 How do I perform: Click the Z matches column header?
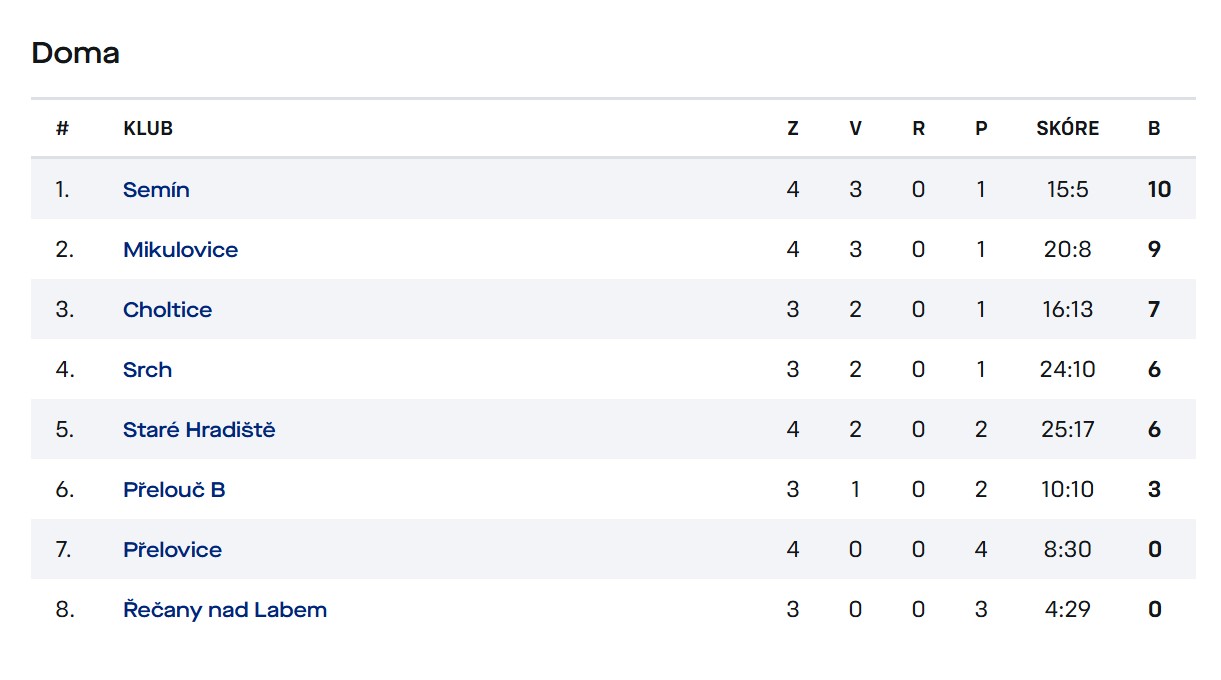point(793,128)
